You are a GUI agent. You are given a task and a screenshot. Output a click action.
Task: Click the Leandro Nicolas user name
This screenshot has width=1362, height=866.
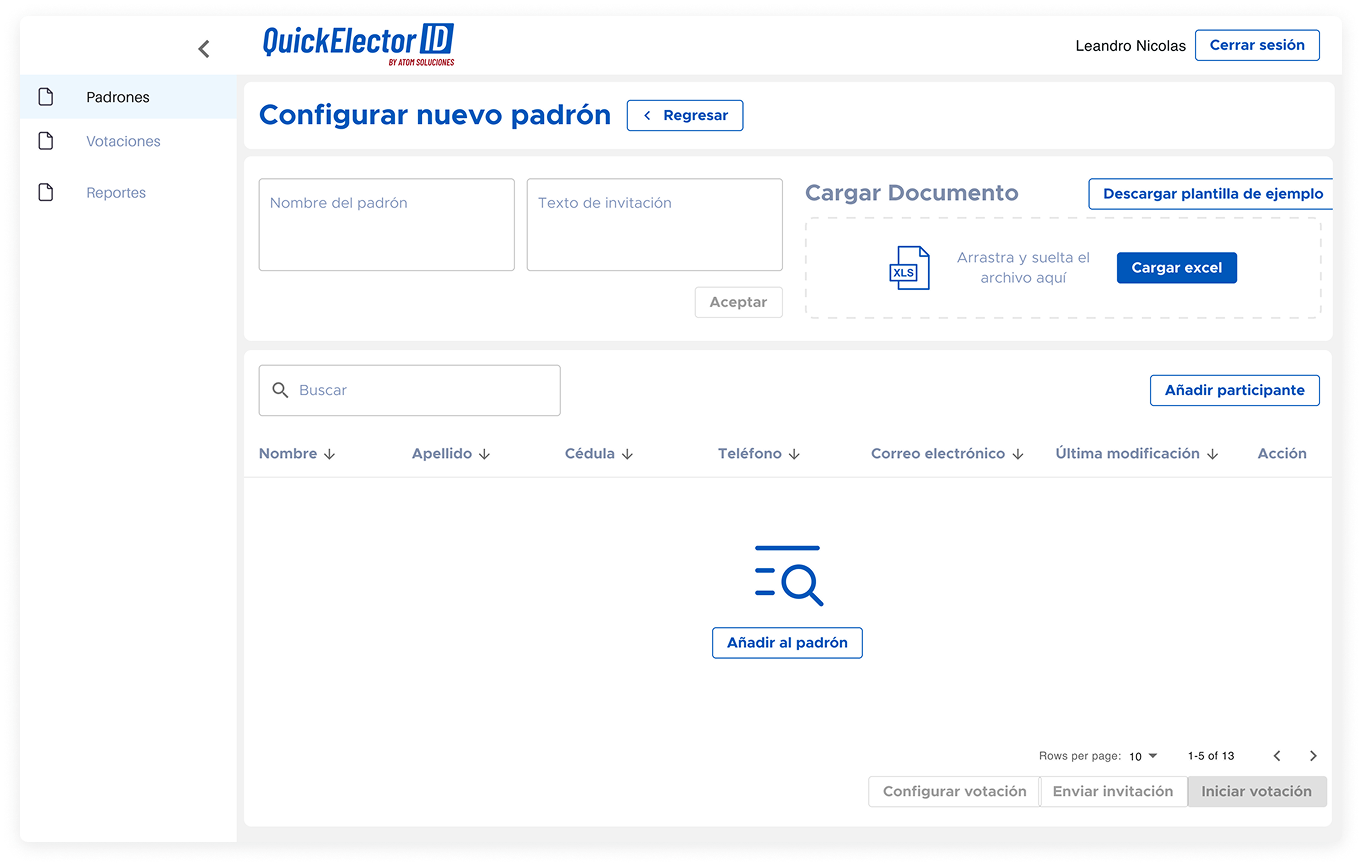1130,46
